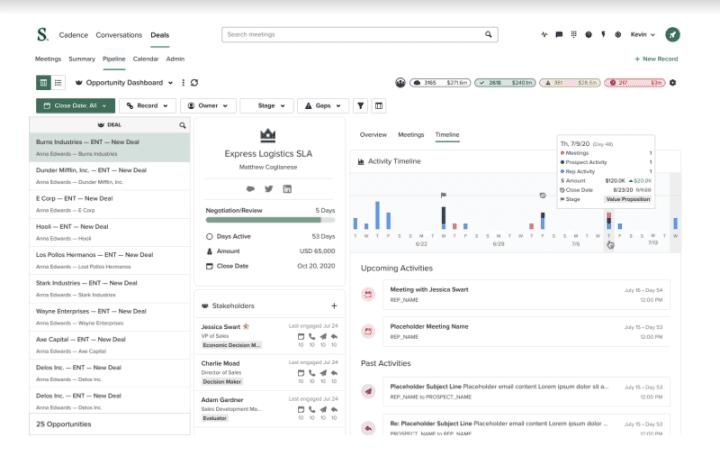This screenshot has width=720, height=455.
Task: Open dashboard settings gear icon
Action: coord(673,83)
